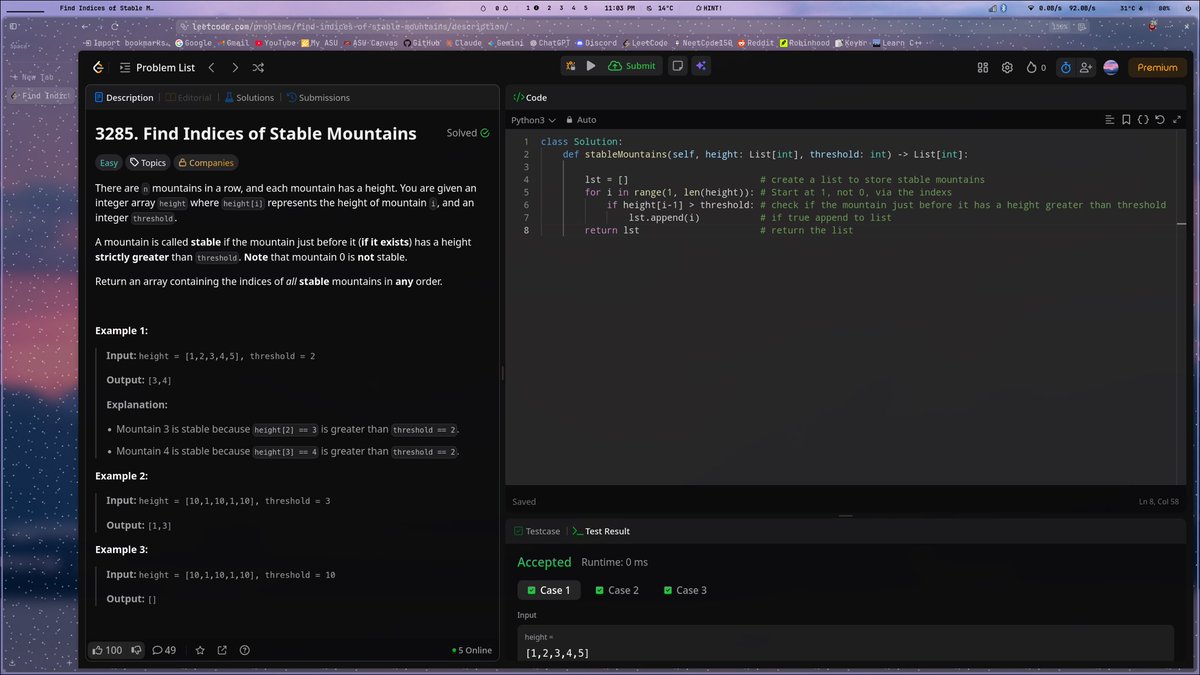This screenshot has width=1200, height=675.
Task: Click the invite user icon
Action: [x=1086, y=67]
